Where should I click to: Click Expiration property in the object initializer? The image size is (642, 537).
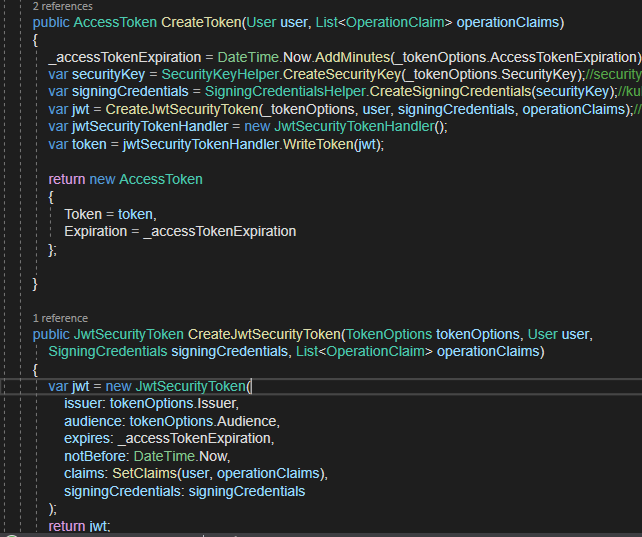(96, 232)
